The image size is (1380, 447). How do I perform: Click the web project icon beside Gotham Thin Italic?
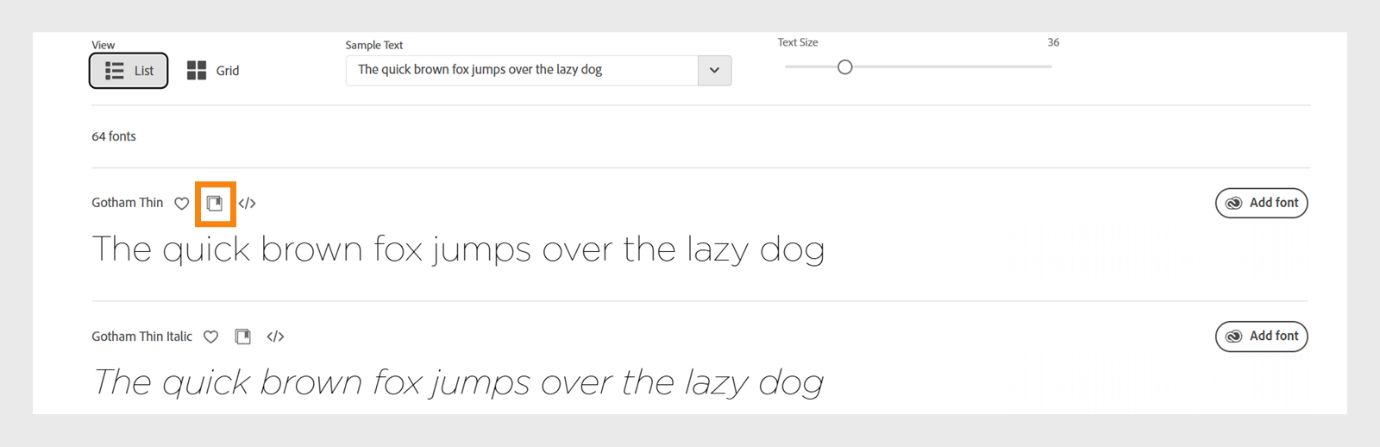[x=242, y=337]
